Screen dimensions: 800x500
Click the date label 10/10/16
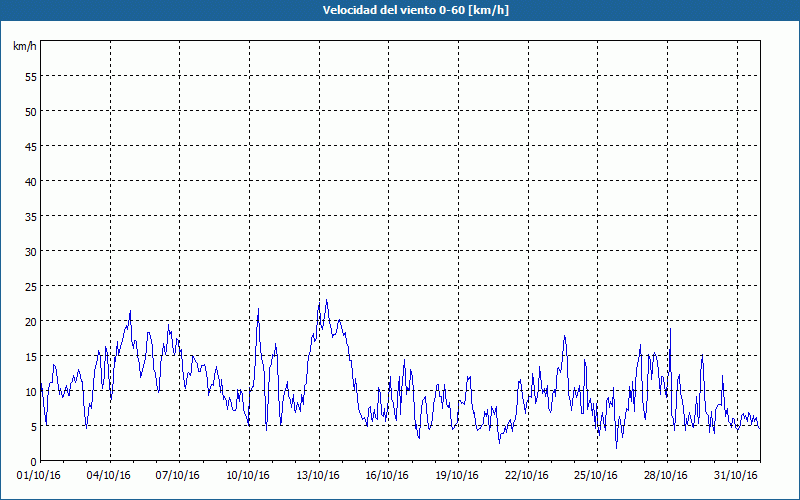248,476
